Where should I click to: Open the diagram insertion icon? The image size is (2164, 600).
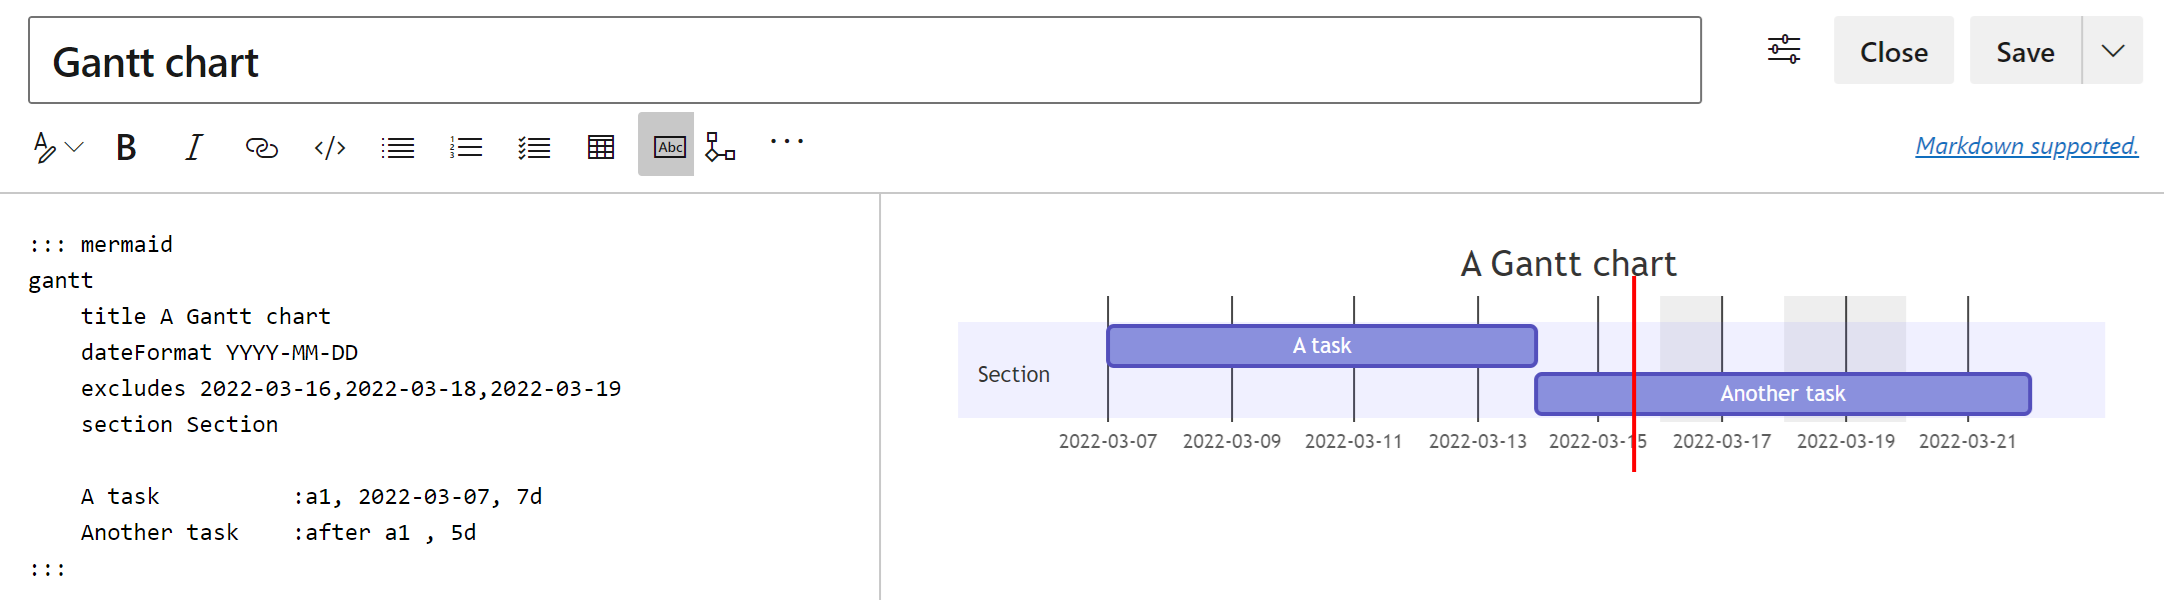[x=719, y=146]
